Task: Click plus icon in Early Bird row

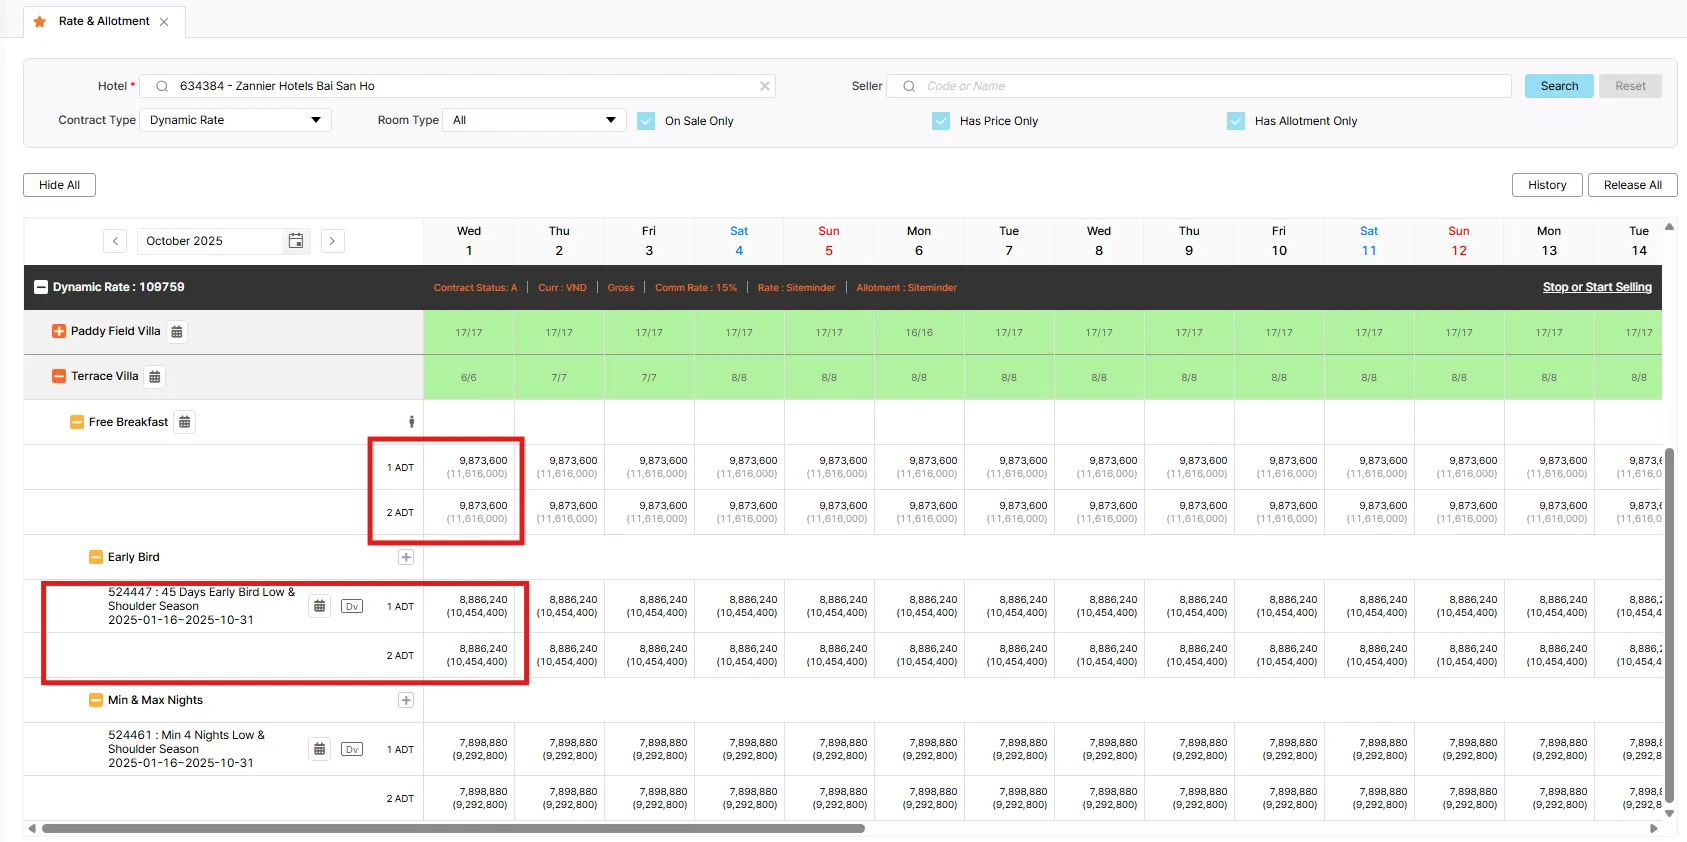Action: pos(406,557)
